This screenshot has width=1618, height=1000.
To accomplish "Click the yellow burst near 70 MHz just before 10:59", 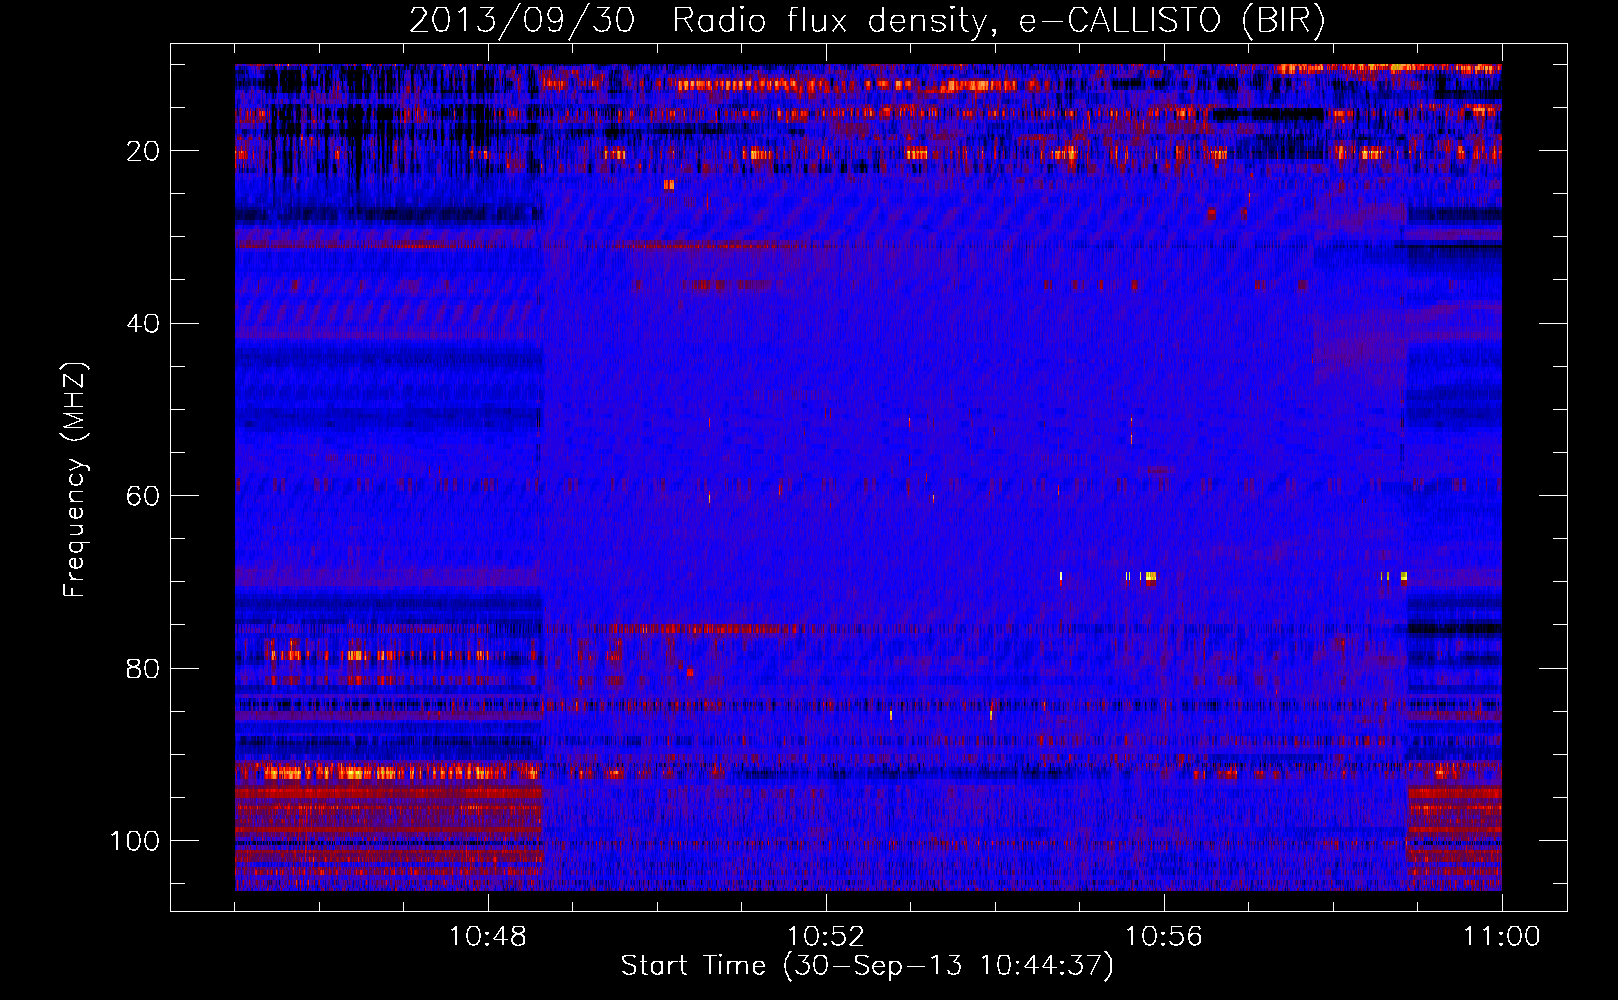I will (1404, 576).
